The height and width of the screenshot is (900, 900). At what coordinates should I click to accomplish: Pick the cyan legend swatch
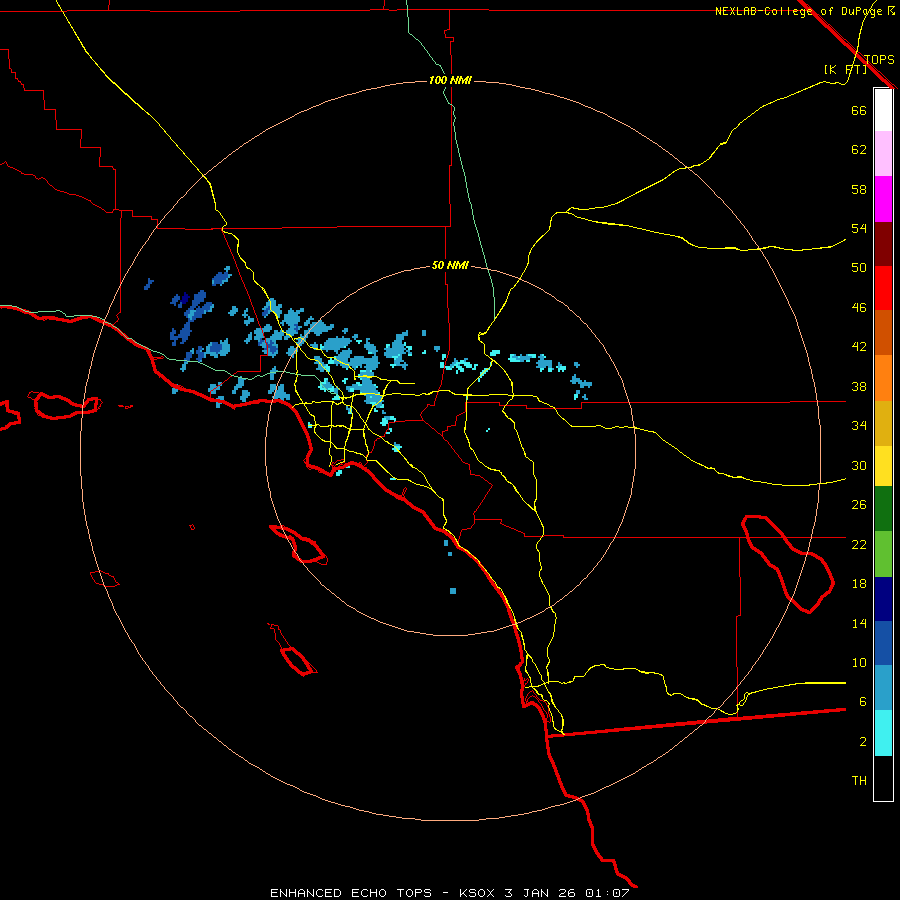[x=883, y=733]
